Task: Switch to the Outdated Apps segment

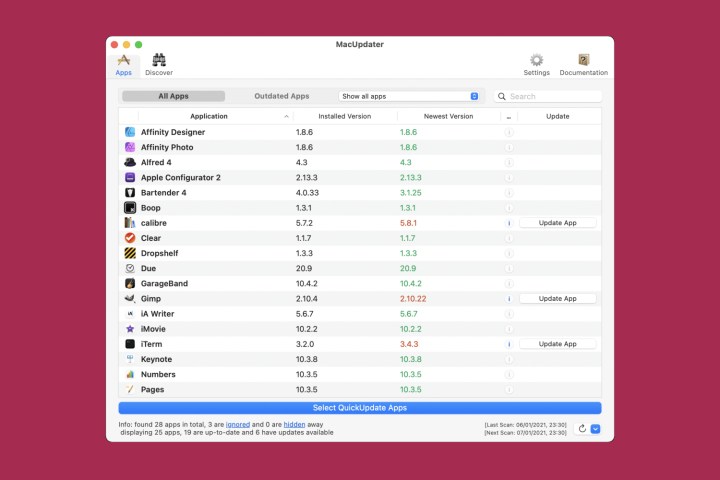Action: (281, 96)
